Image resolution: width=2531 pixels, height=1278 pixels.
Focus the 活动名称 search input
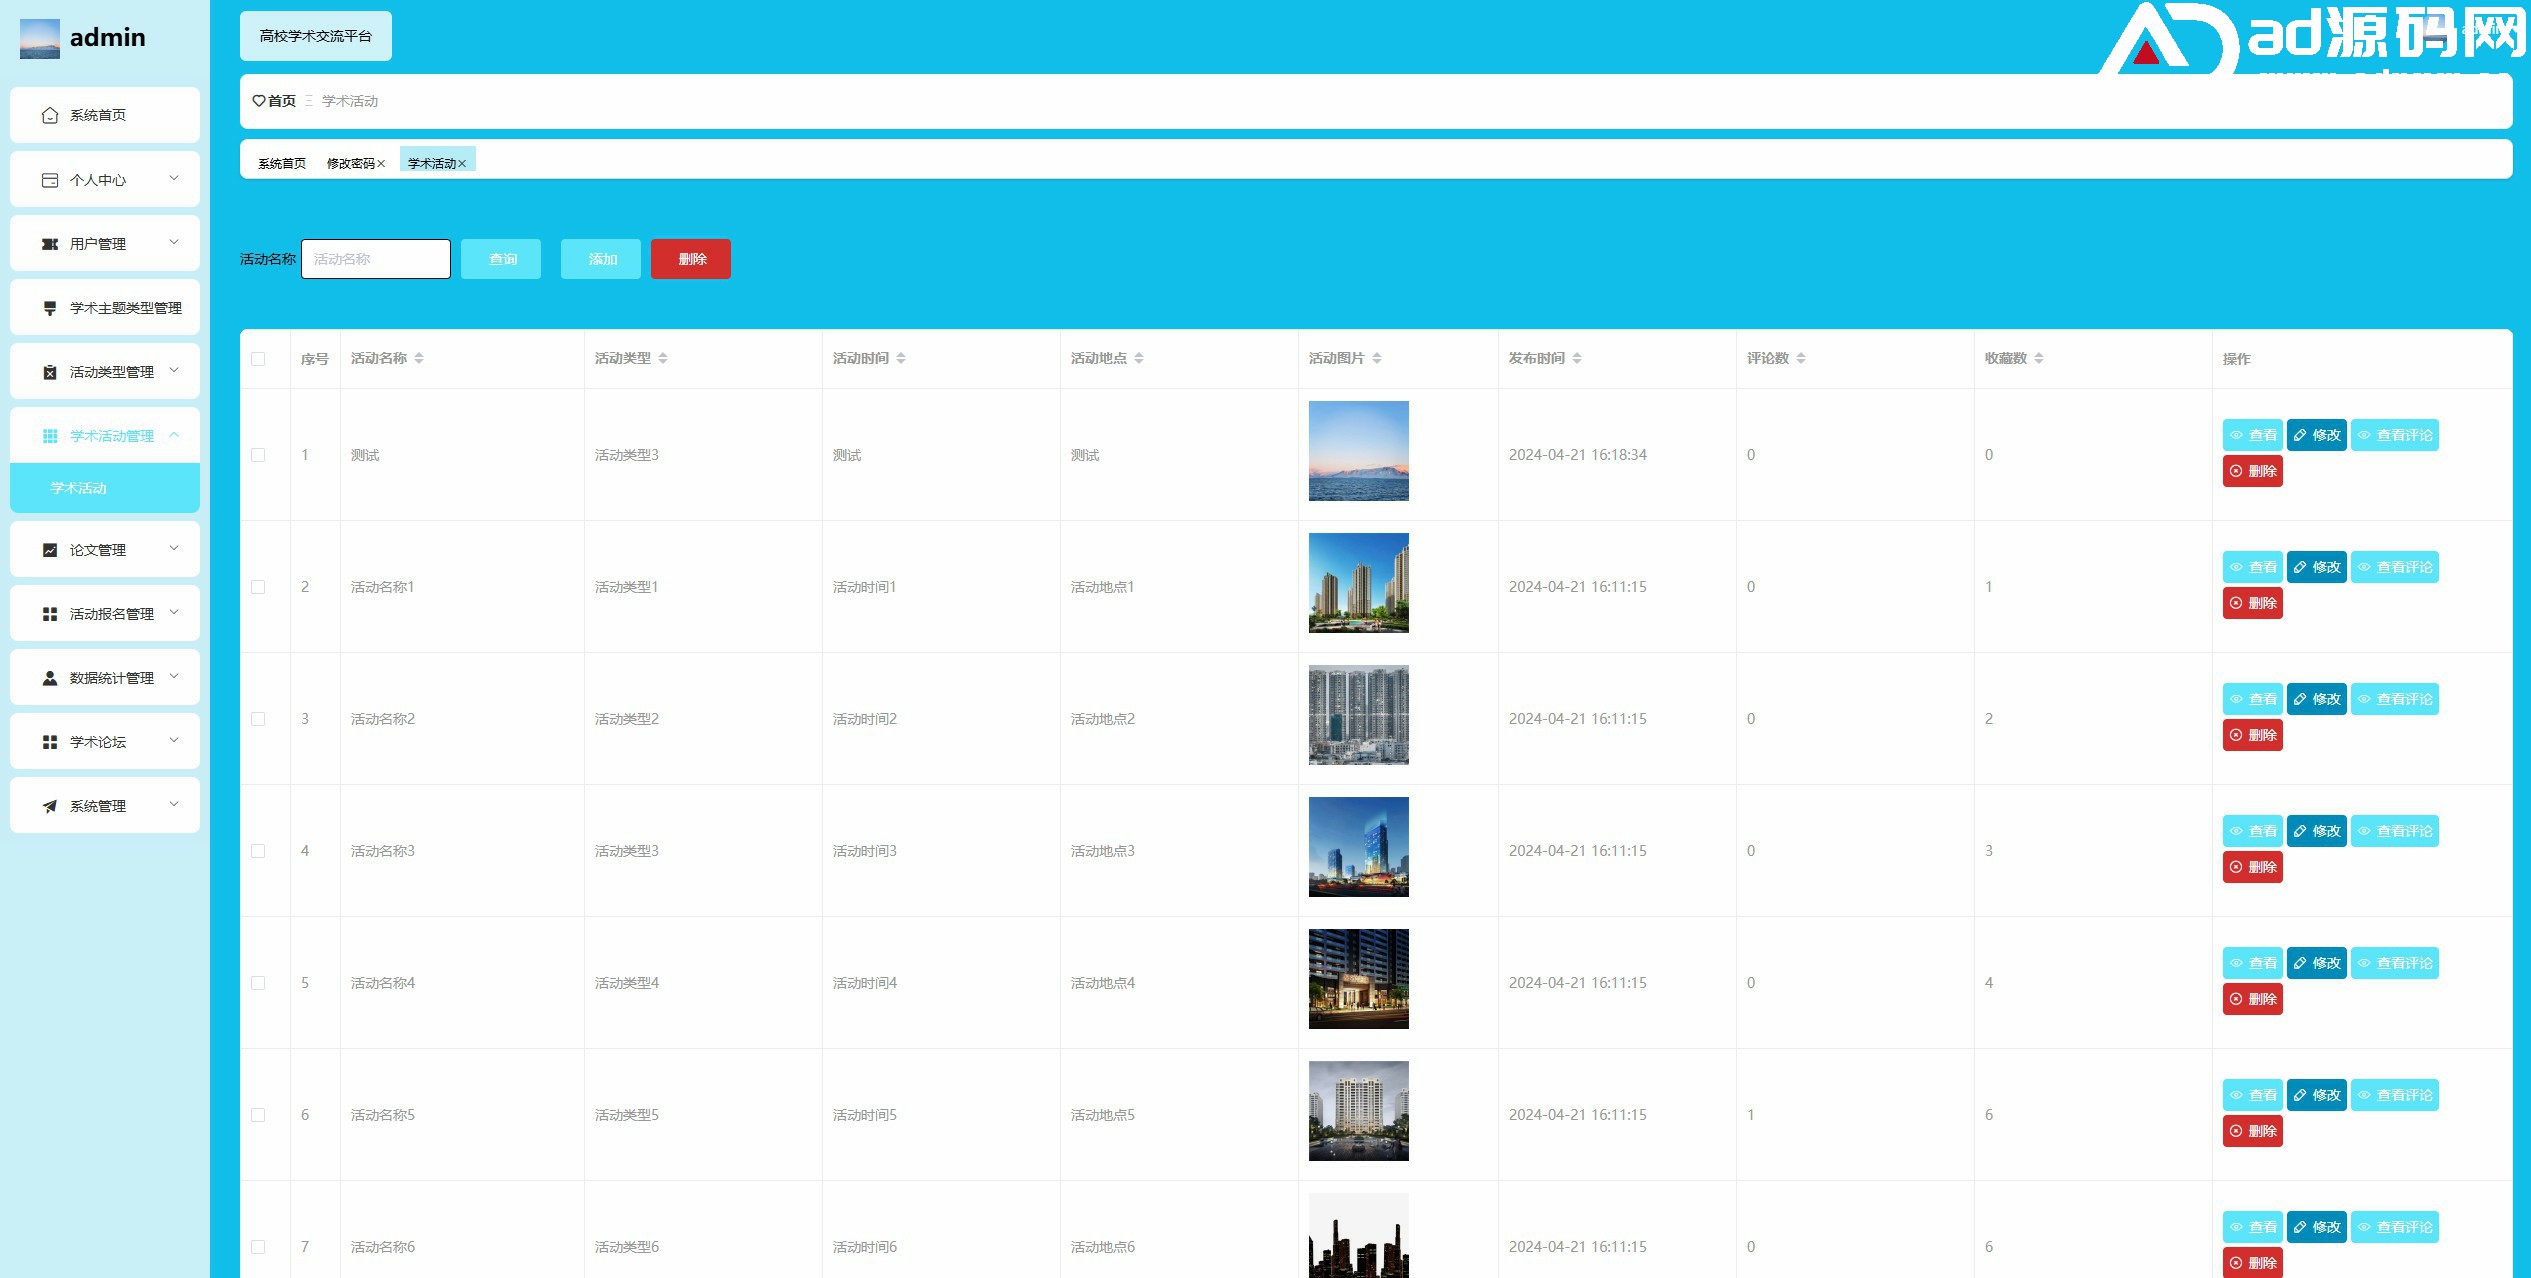click(x=376, y=259)
